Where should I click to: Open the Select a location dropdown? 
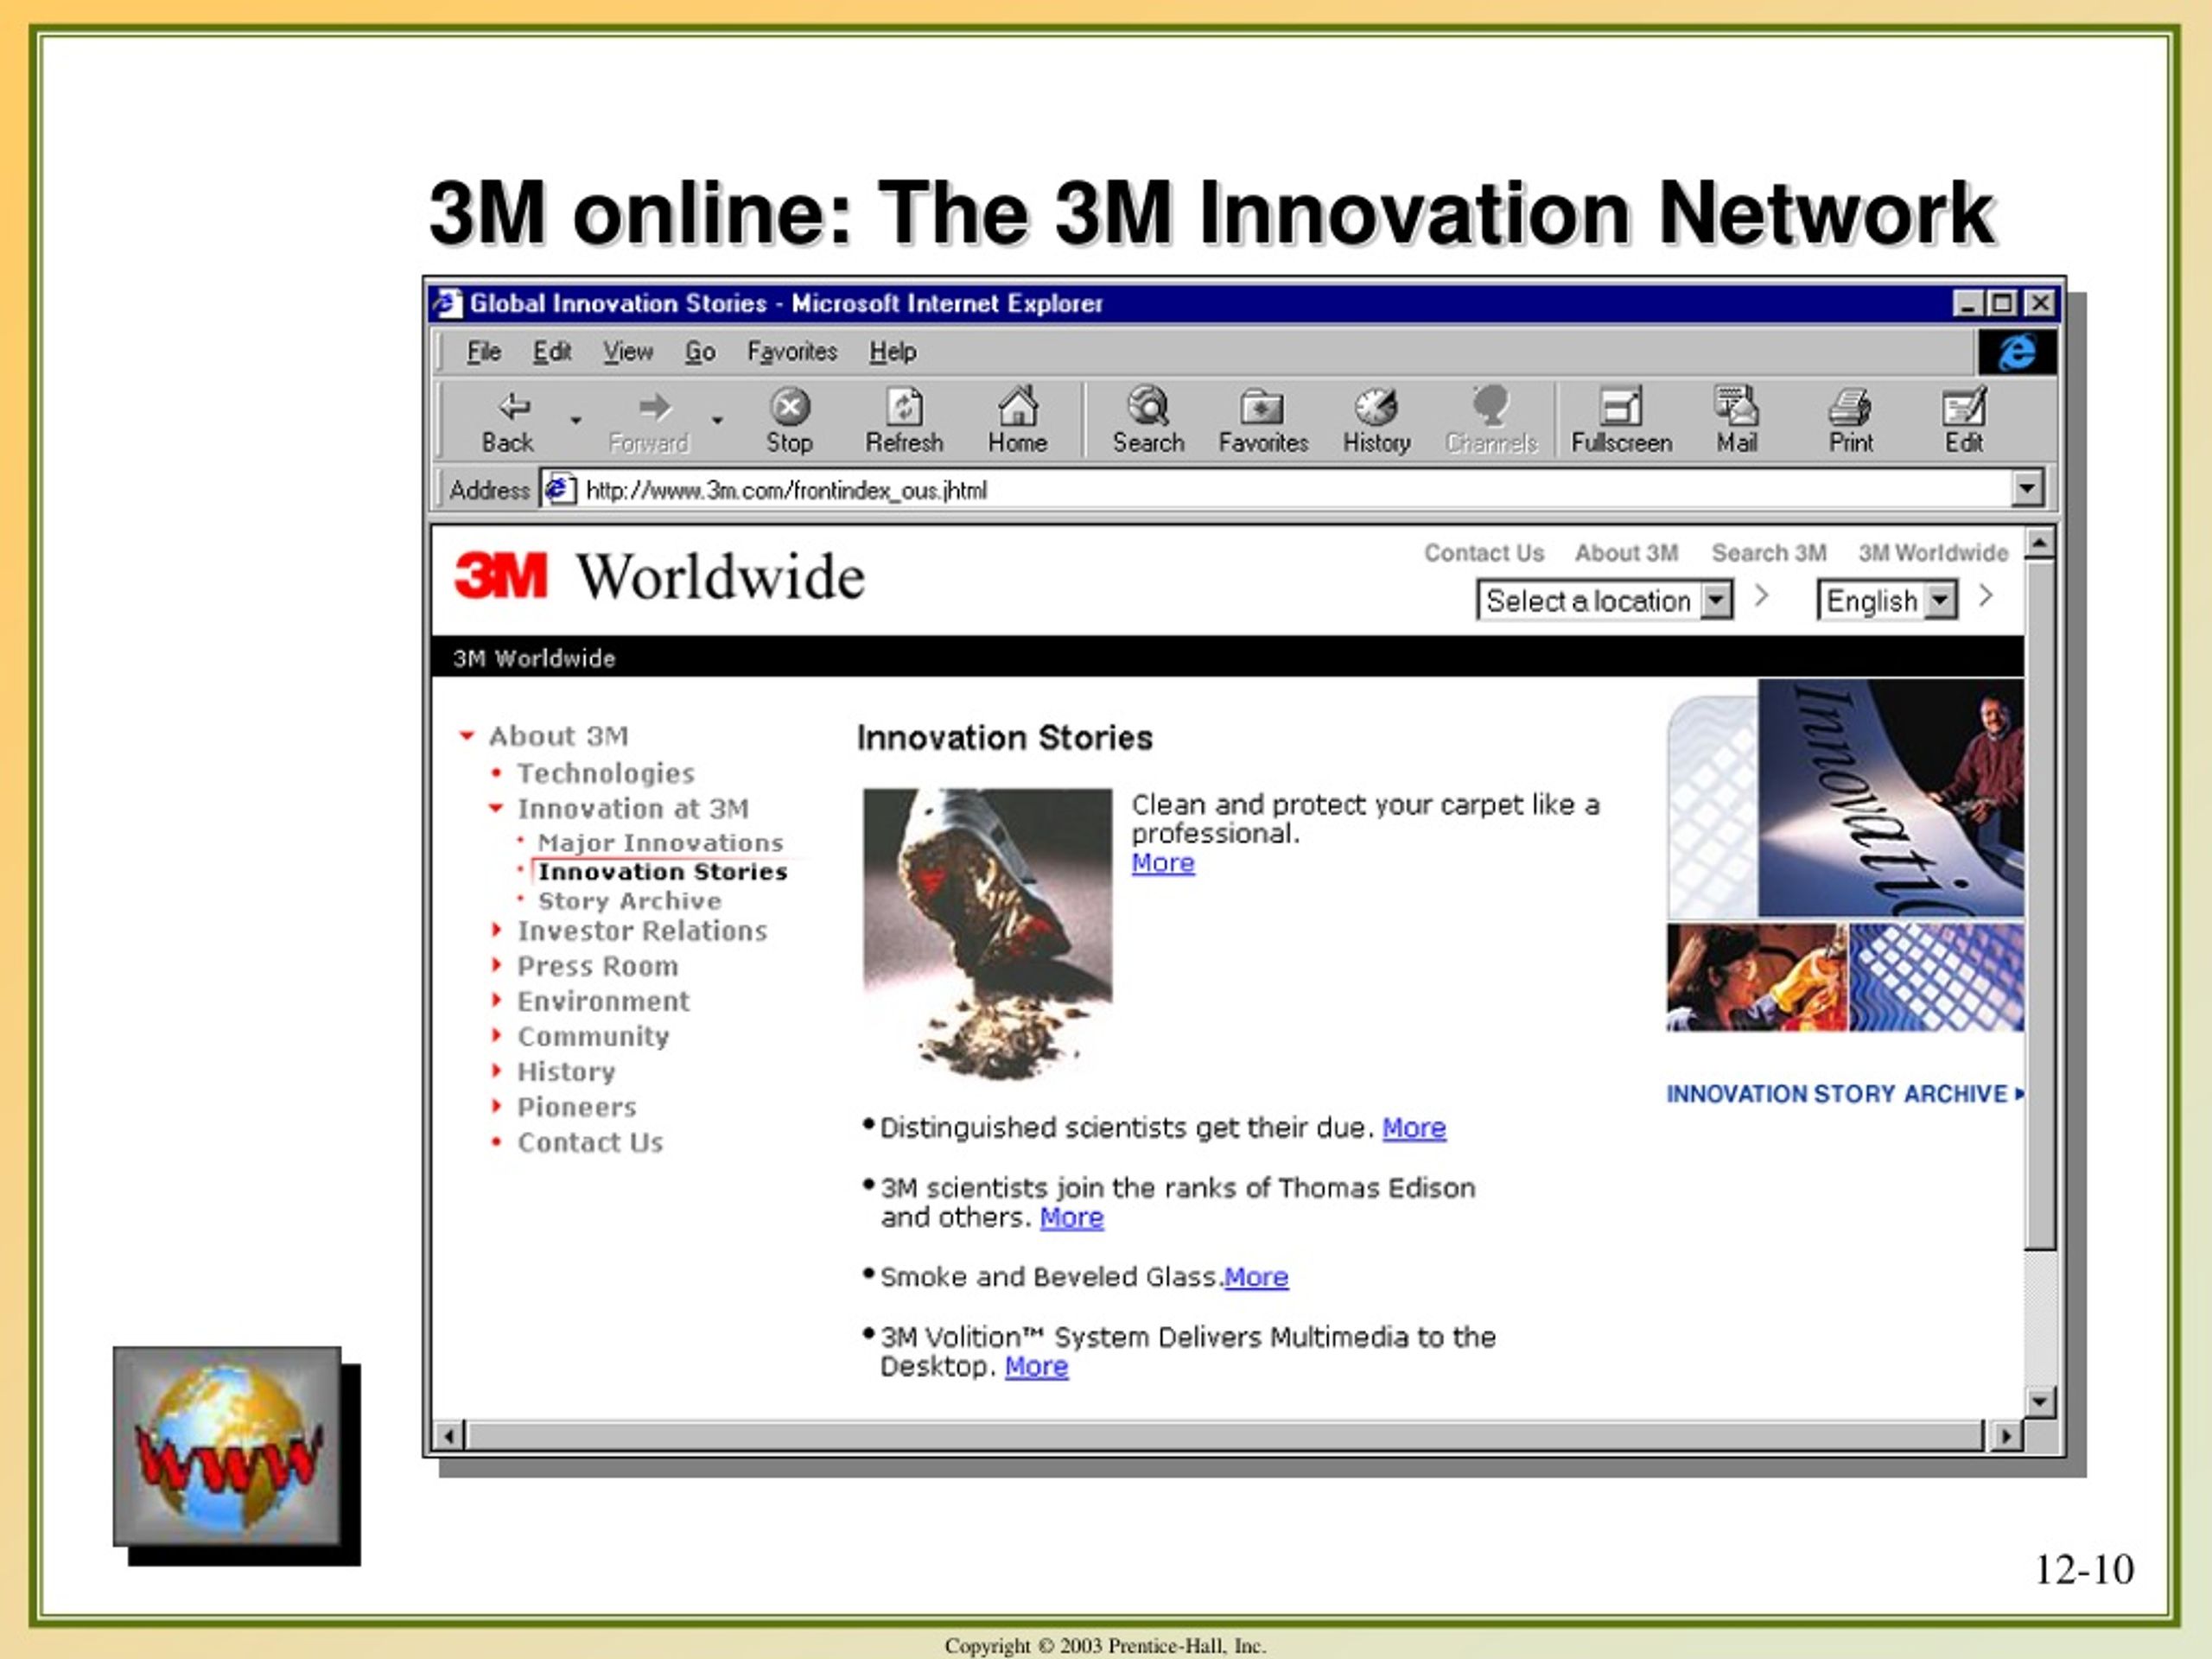pyautogui.click(x=1605, y=600)
